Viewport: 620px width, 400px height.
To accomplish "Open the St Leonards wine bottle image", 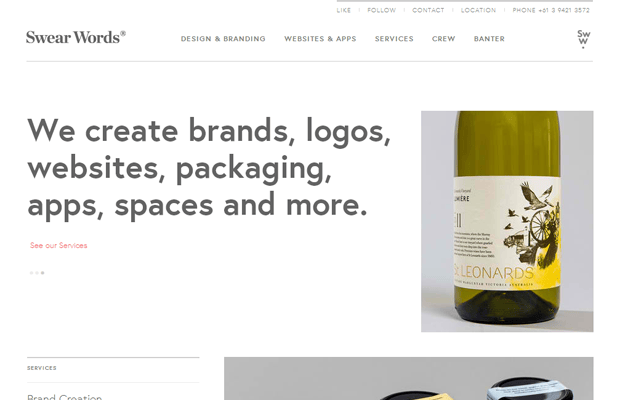I will pyautogui.click(x=507, y=221).
